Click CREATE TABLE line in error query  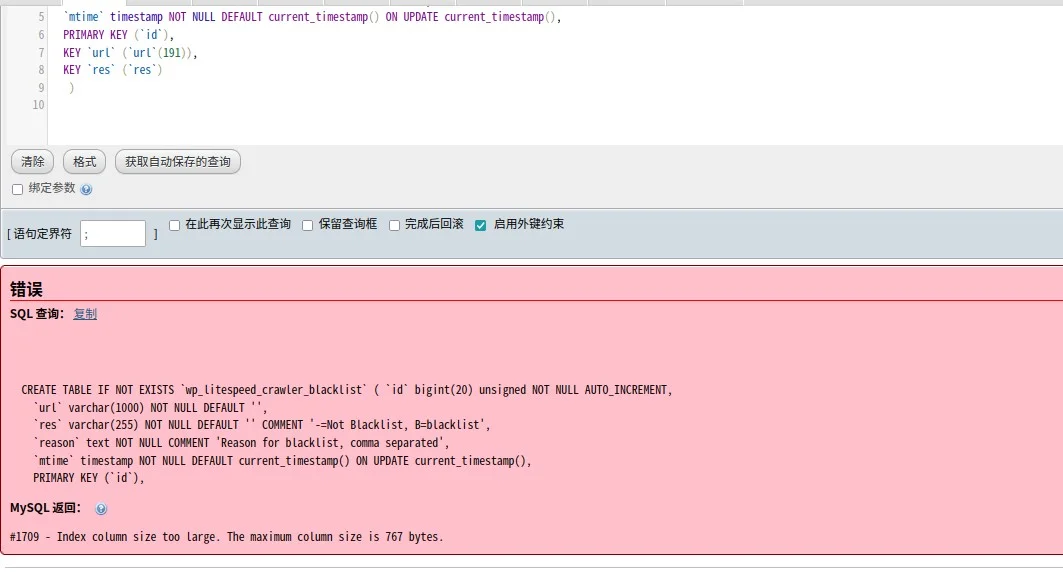click(x=346, y=390)
